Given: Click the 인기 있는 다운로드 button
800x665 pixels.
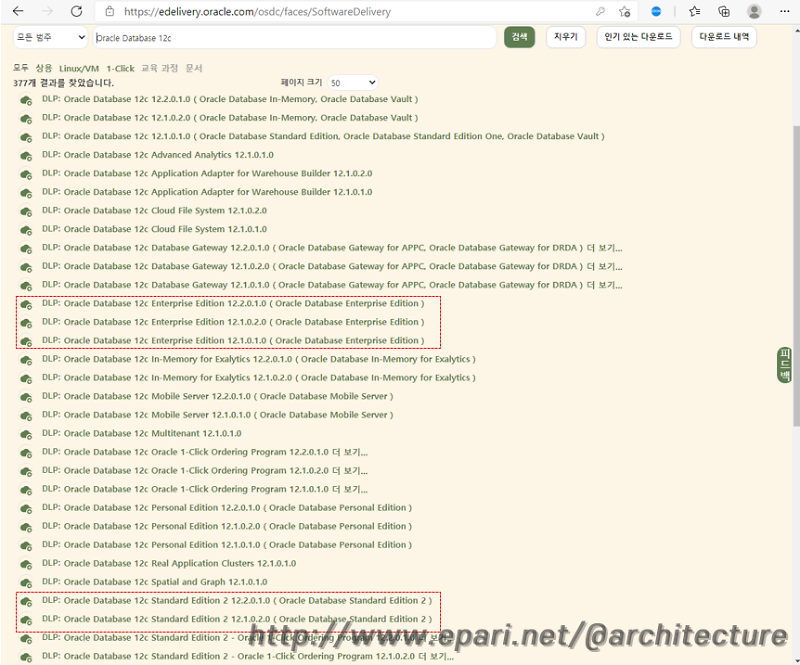Looking at the screenshot, I should (x=638, y=37).
